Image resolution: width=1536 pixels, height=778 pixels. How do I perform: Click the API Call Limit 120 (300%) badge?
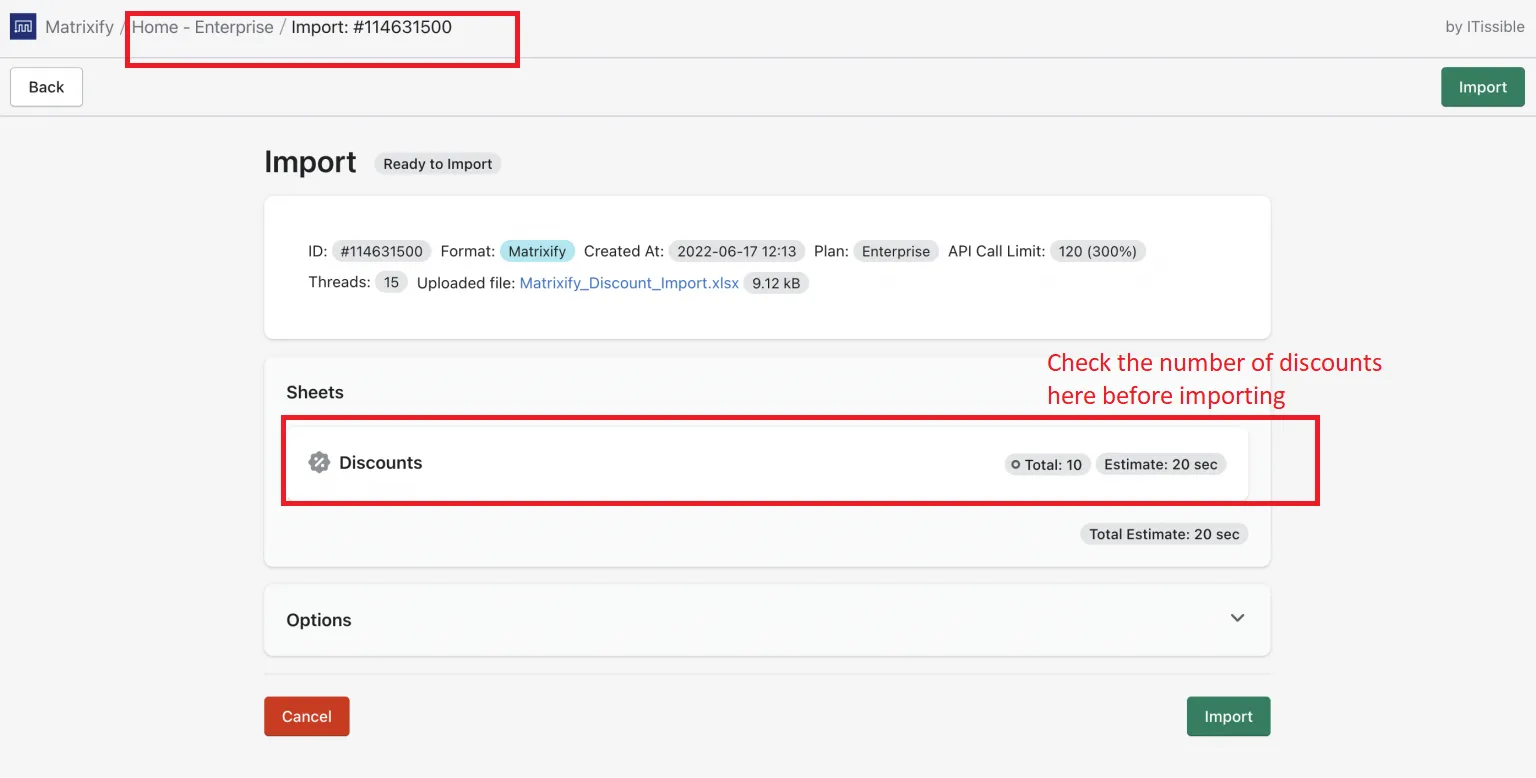point(1098,251)
